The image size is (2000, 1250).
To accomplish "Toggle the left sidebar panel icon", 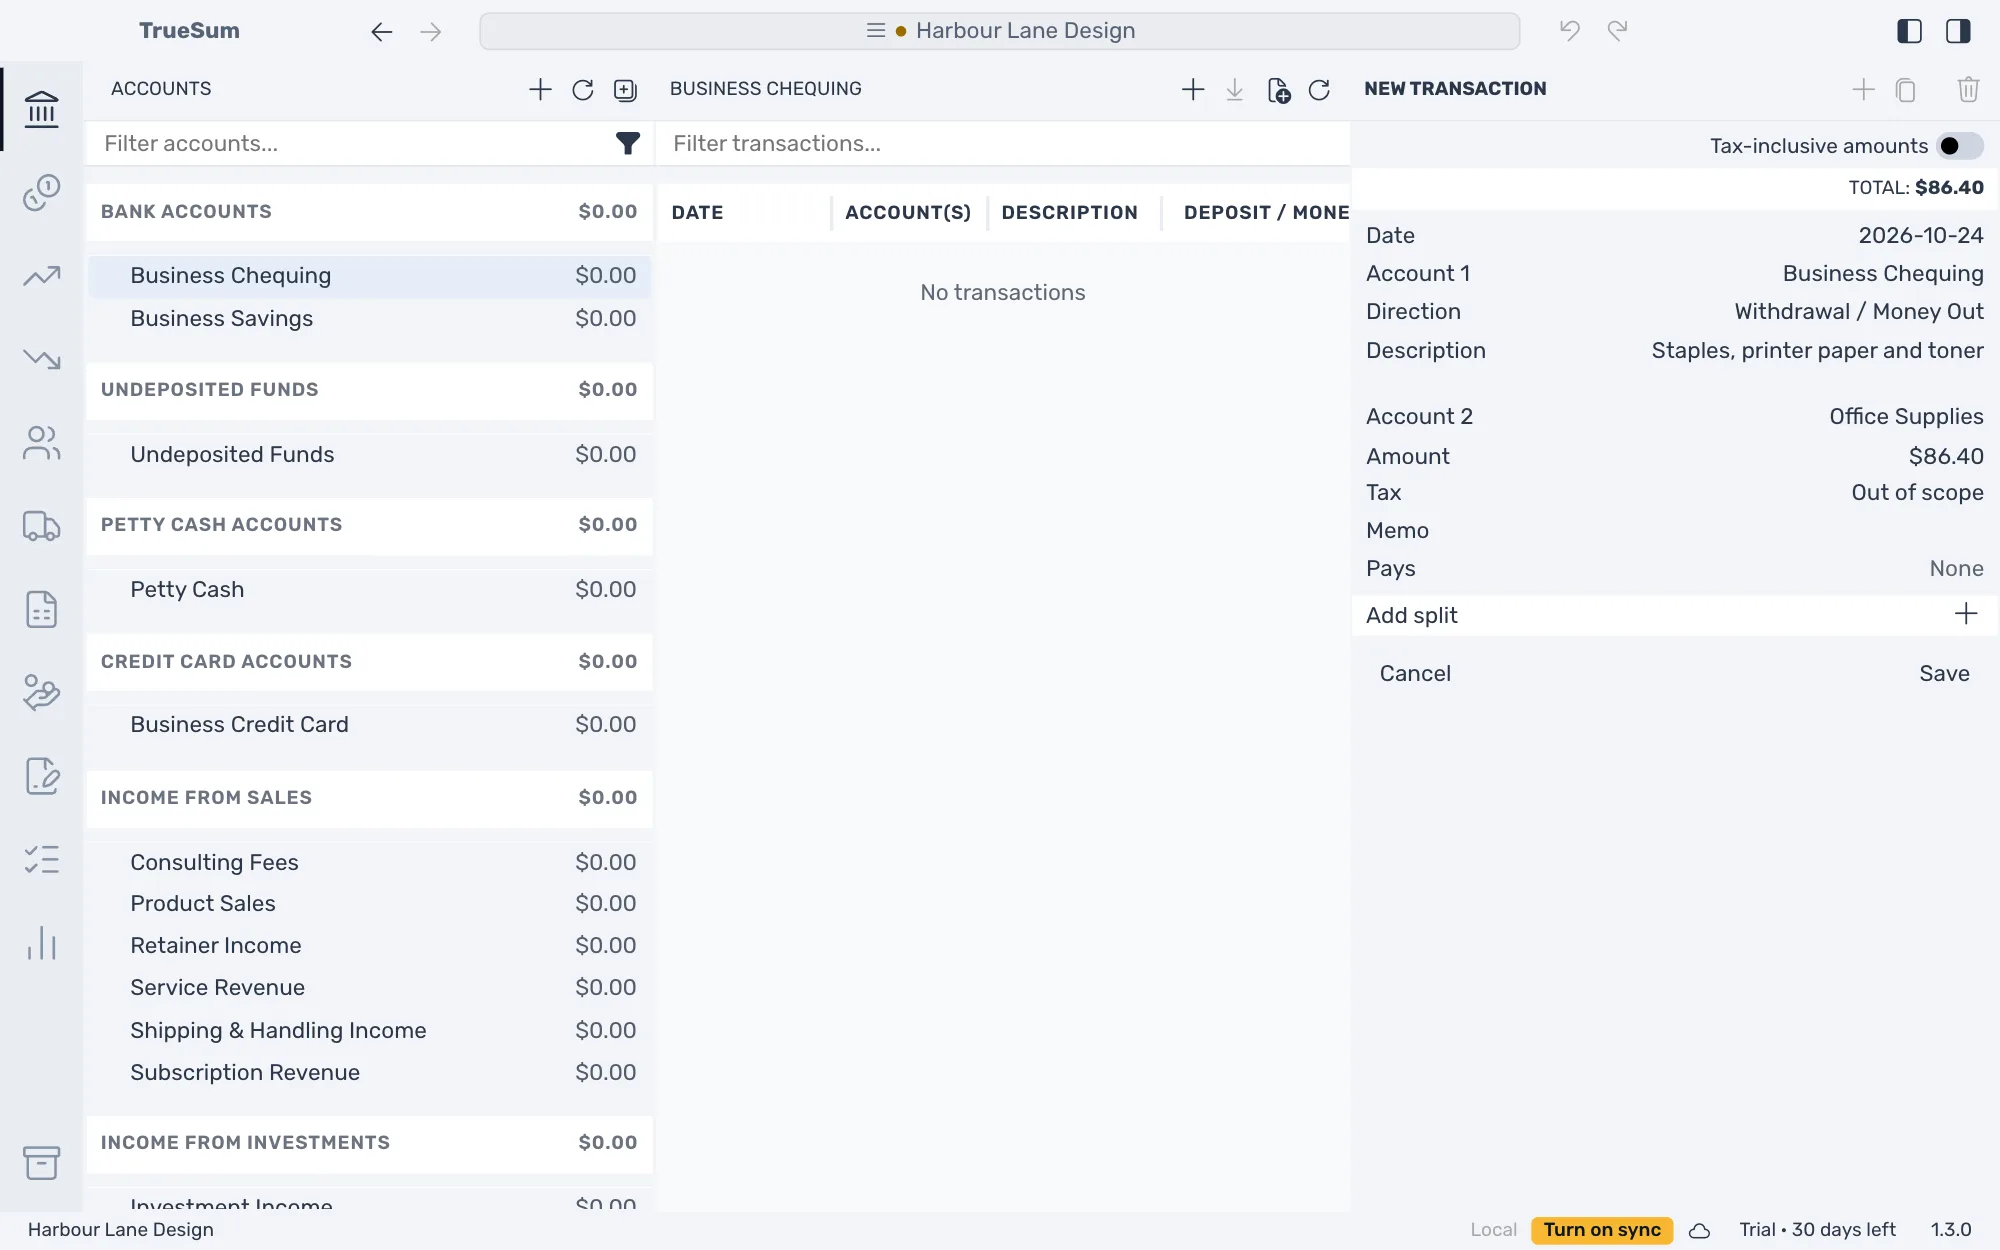I will 1909,31.
